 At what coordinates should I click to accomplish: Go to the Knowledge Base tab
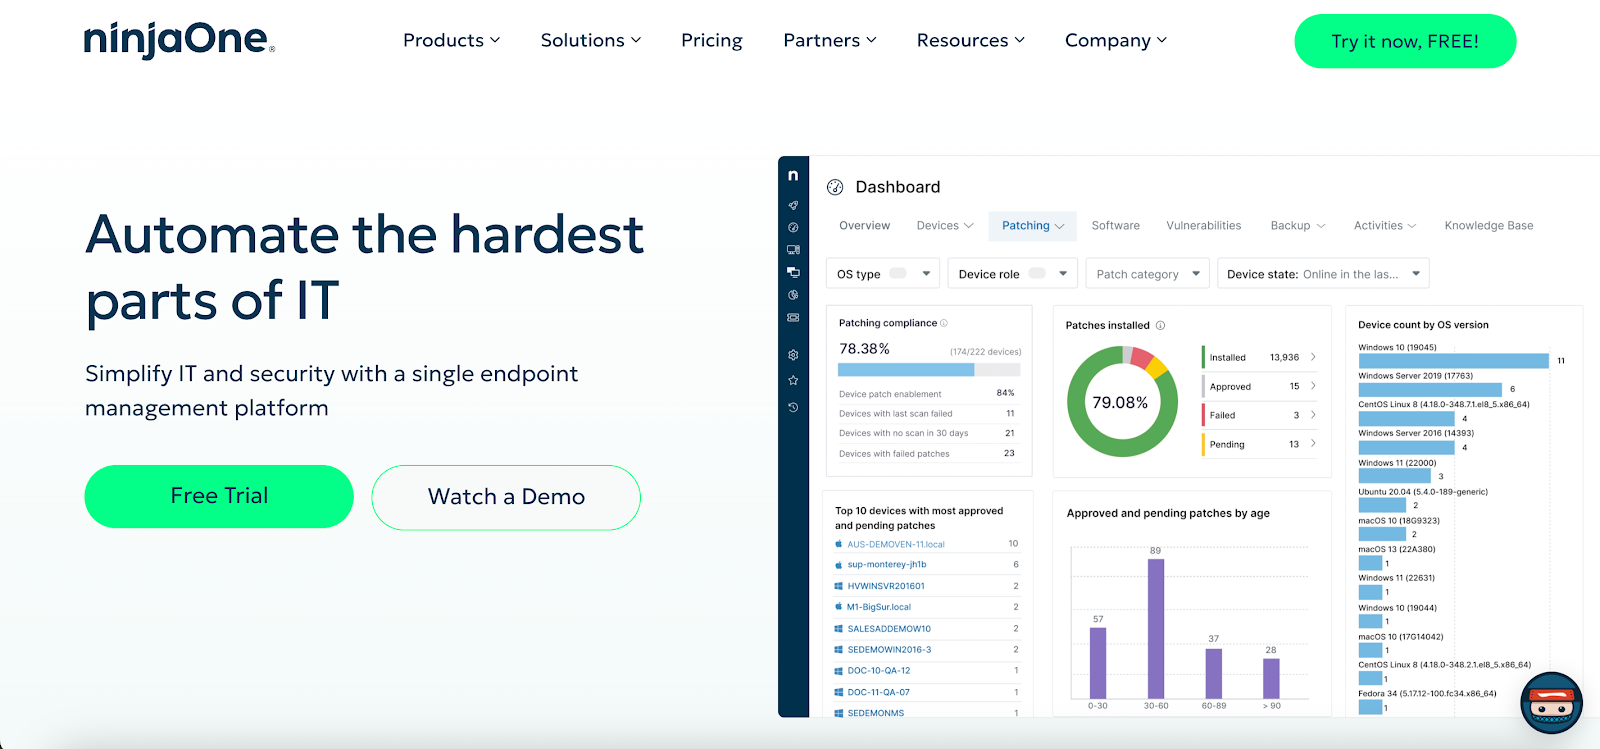click(x=1489, y=226)
